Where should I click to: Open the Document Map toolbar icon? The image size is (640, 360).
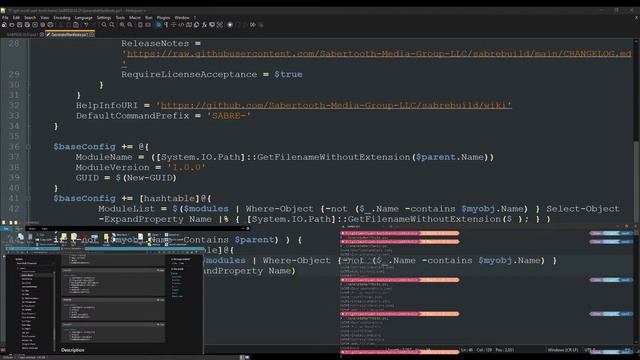click(x=189, y=25)
